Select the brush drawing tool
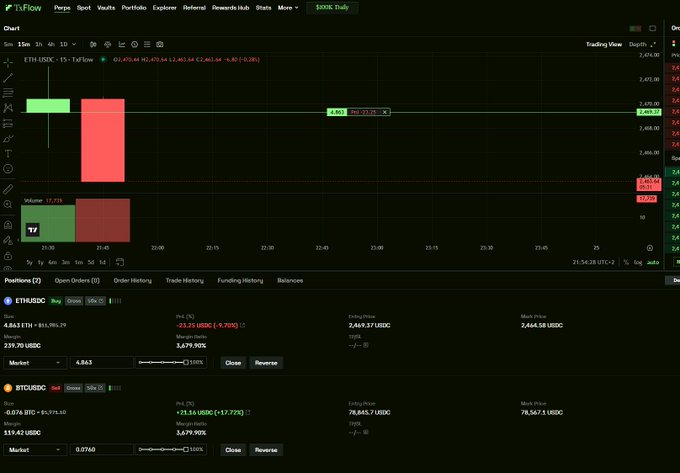 [8, 139]
